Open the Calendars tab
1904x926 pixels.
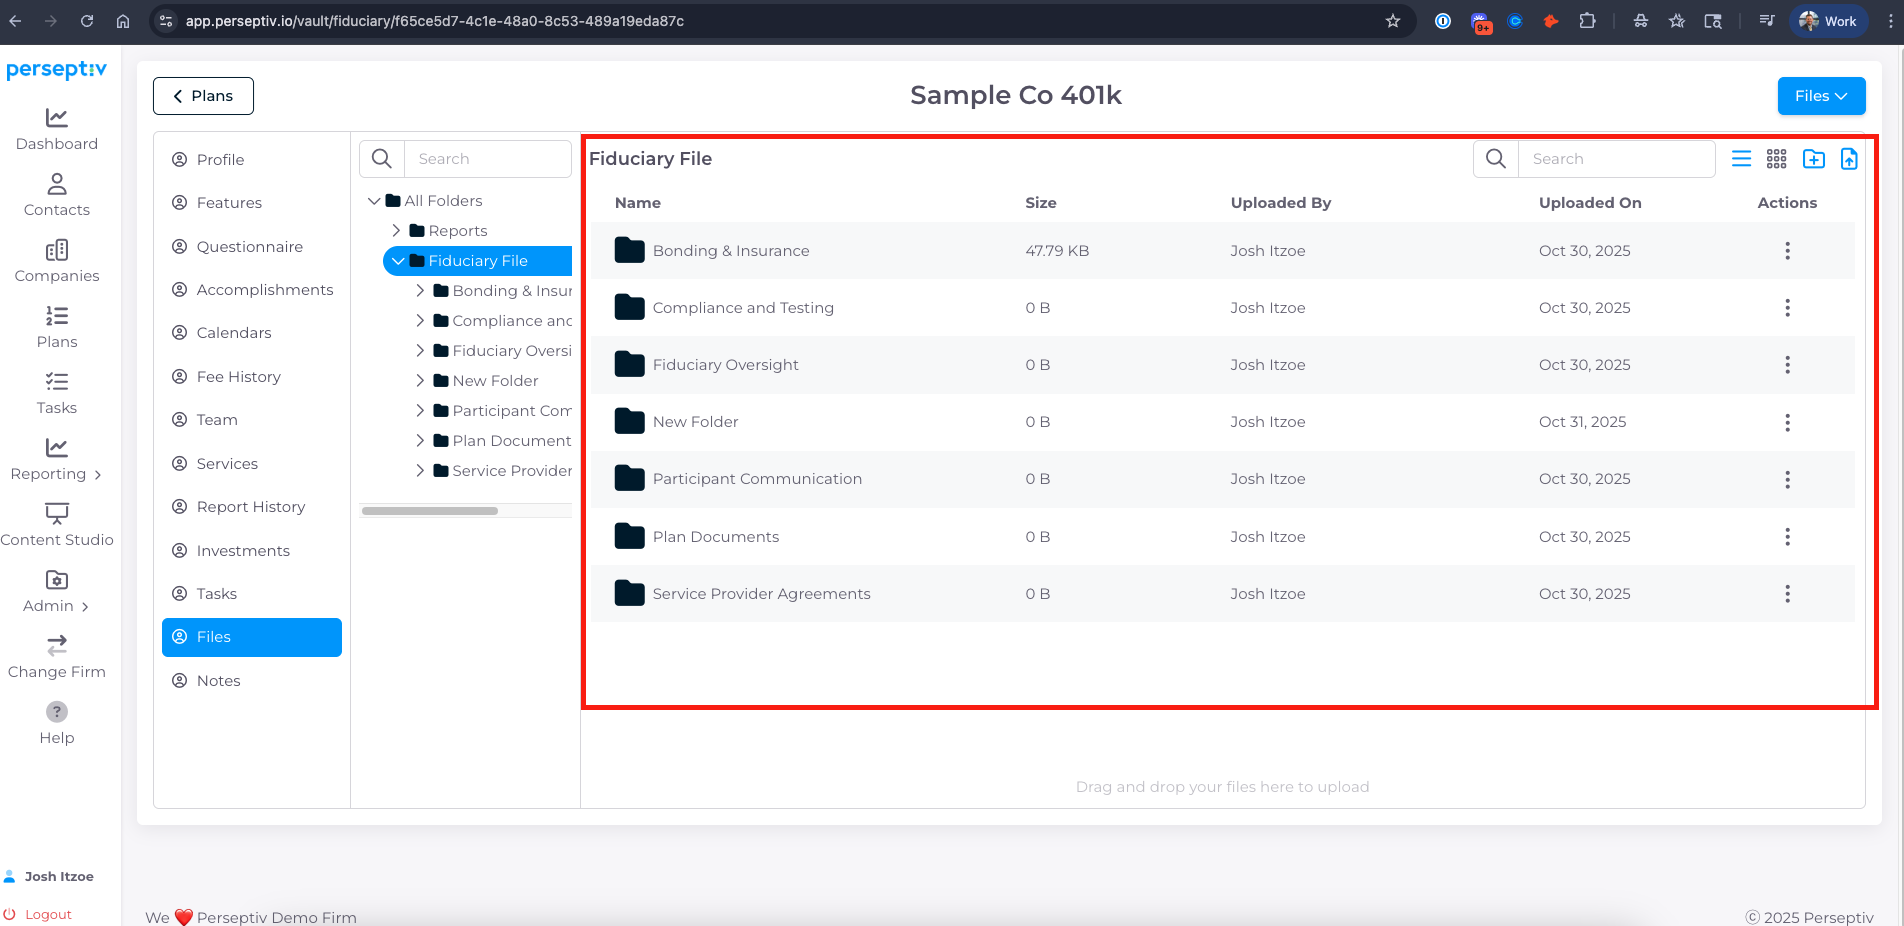pos(252,333)
